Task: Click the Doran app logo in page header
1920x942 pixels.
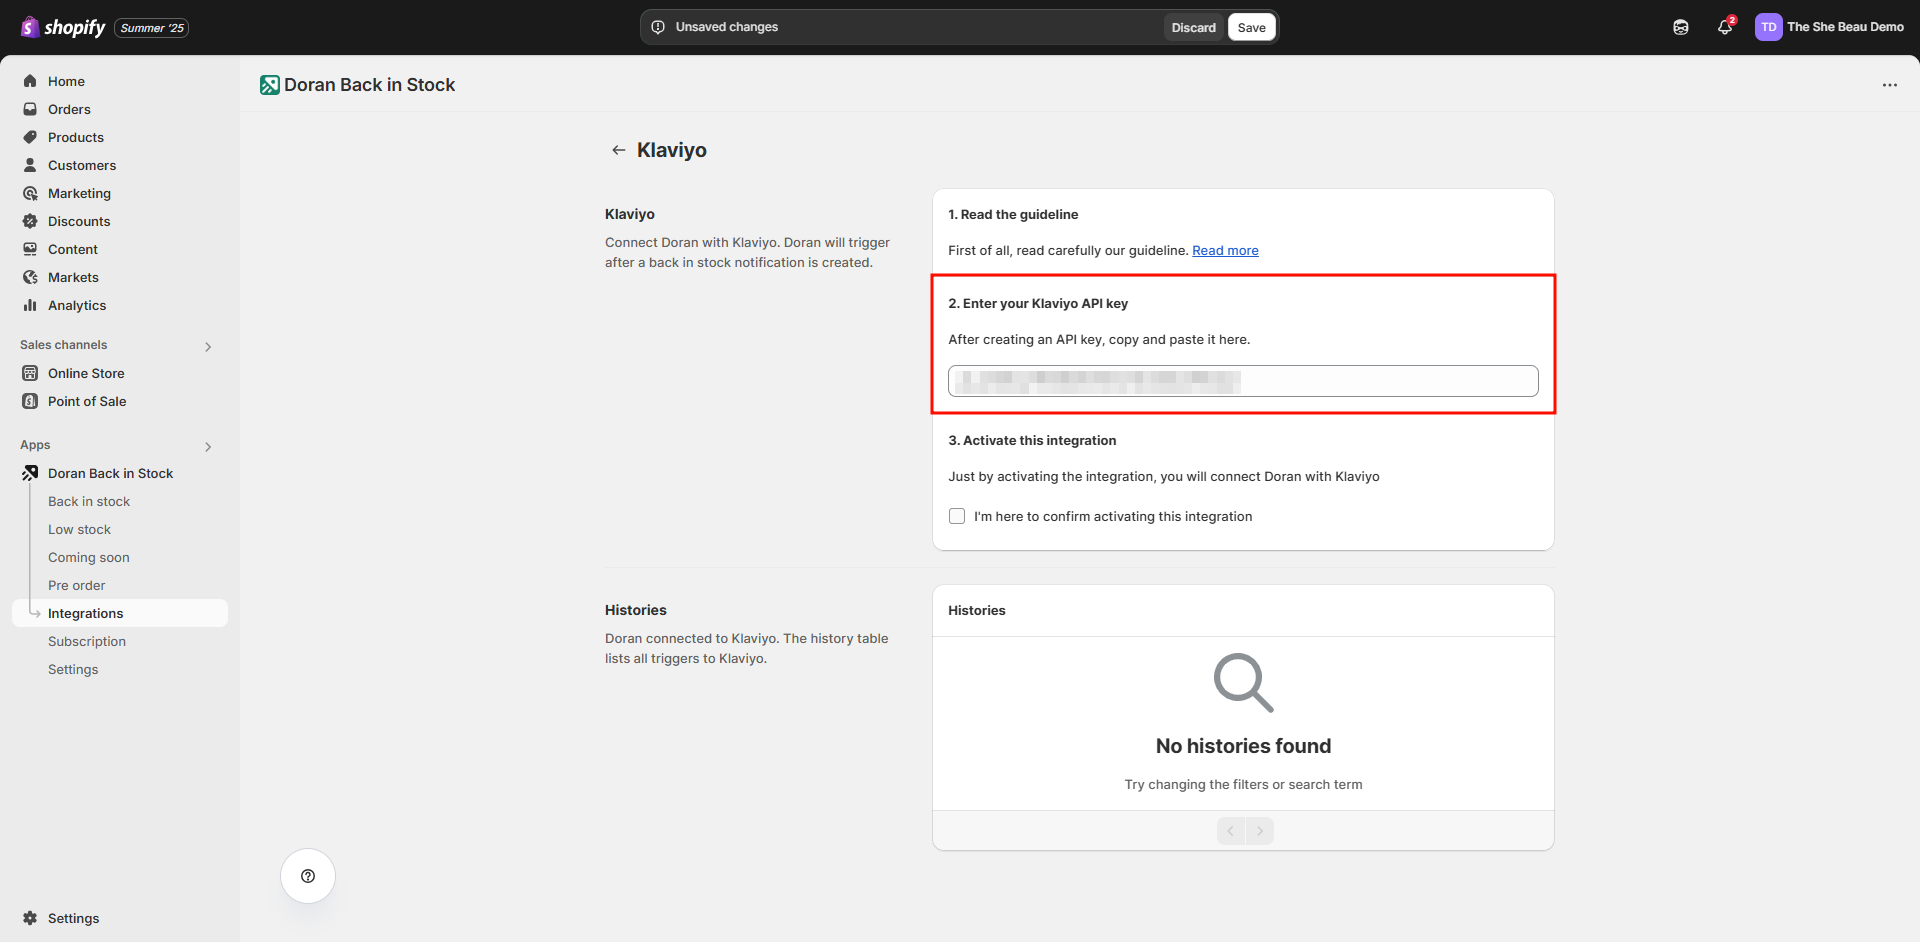Action: click(x=270, y=85)
